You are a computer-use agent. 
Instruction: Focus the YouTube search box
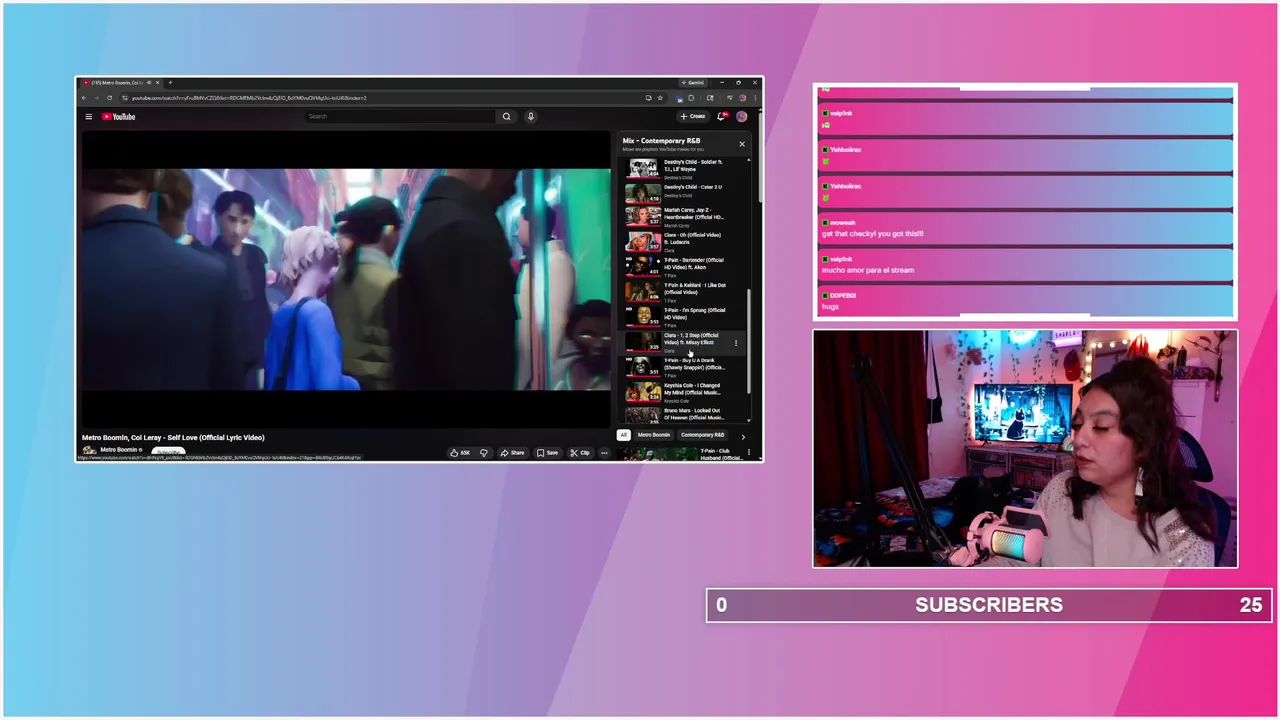click(400, 117)
